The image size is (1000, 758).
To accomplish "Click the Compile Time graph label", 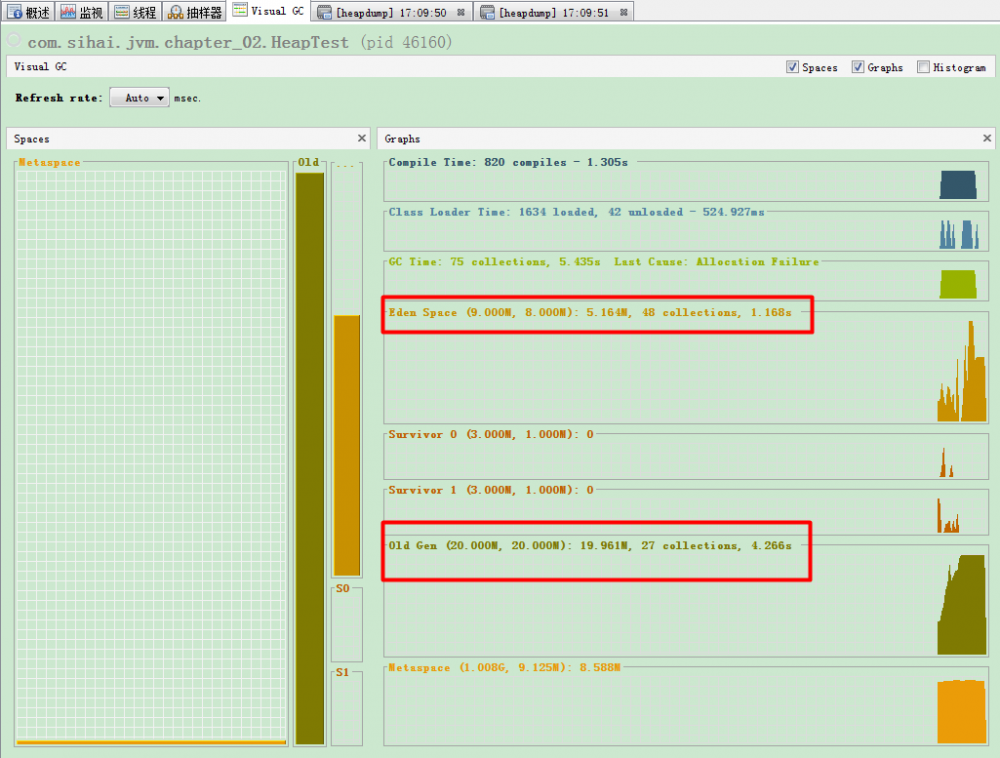I will 508,162.
